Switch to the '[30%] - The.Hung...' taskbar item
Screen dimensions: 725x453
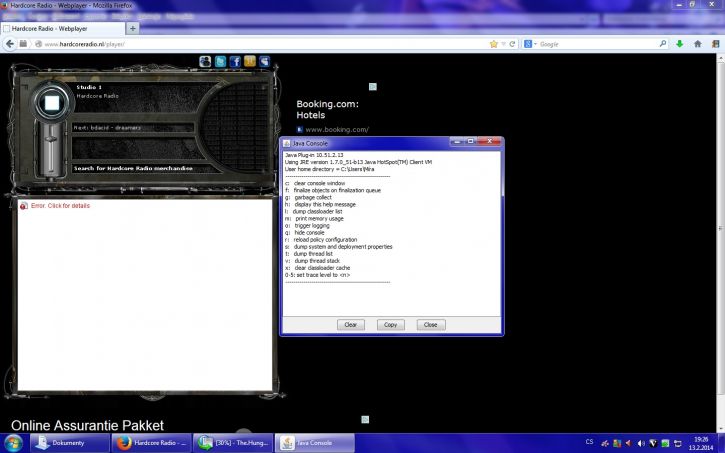[x=233, y=443]
